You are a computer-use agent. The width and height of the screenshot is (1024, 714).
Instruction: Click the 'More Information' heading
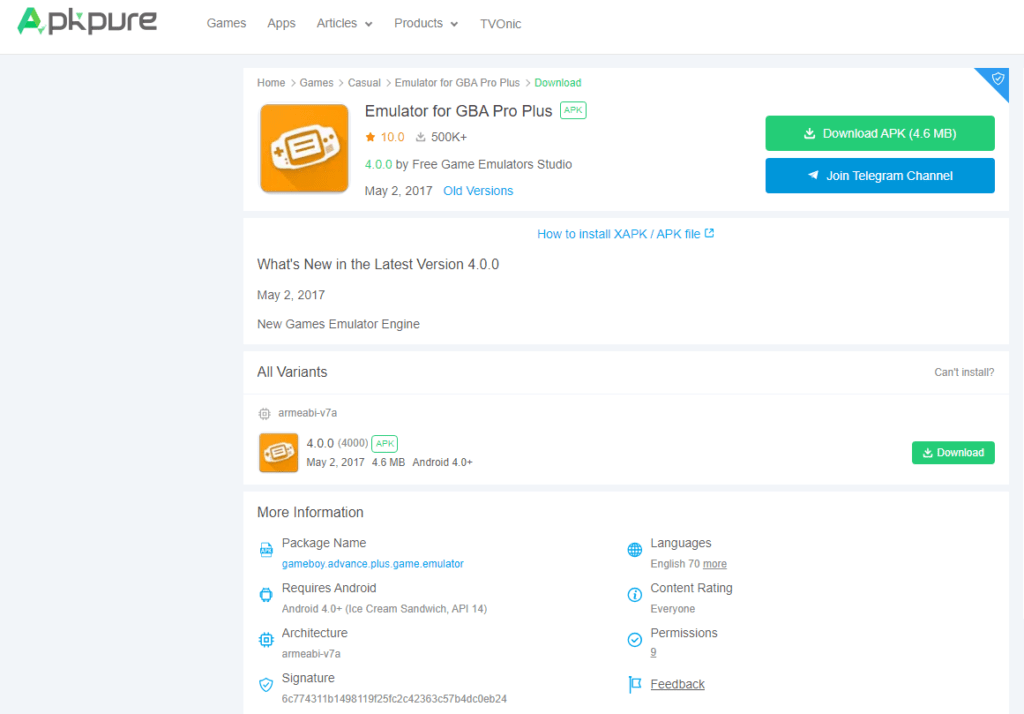310,513
